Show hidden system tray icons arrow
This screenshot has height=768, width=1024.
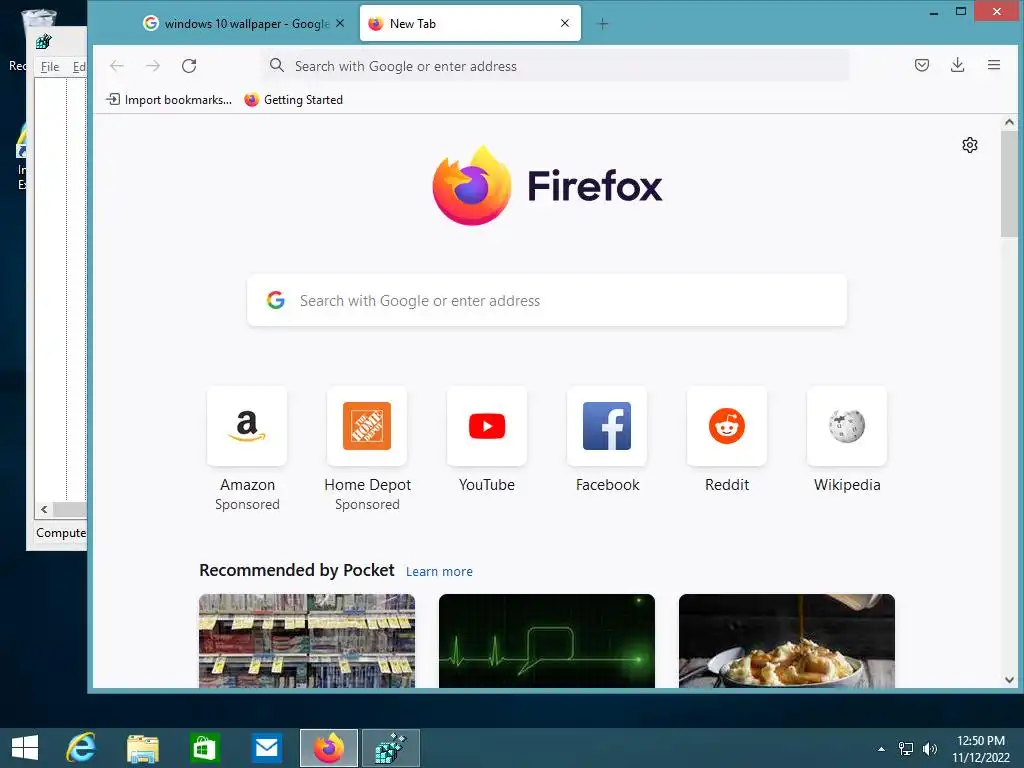pyautogui.click(x=882, y=749)
